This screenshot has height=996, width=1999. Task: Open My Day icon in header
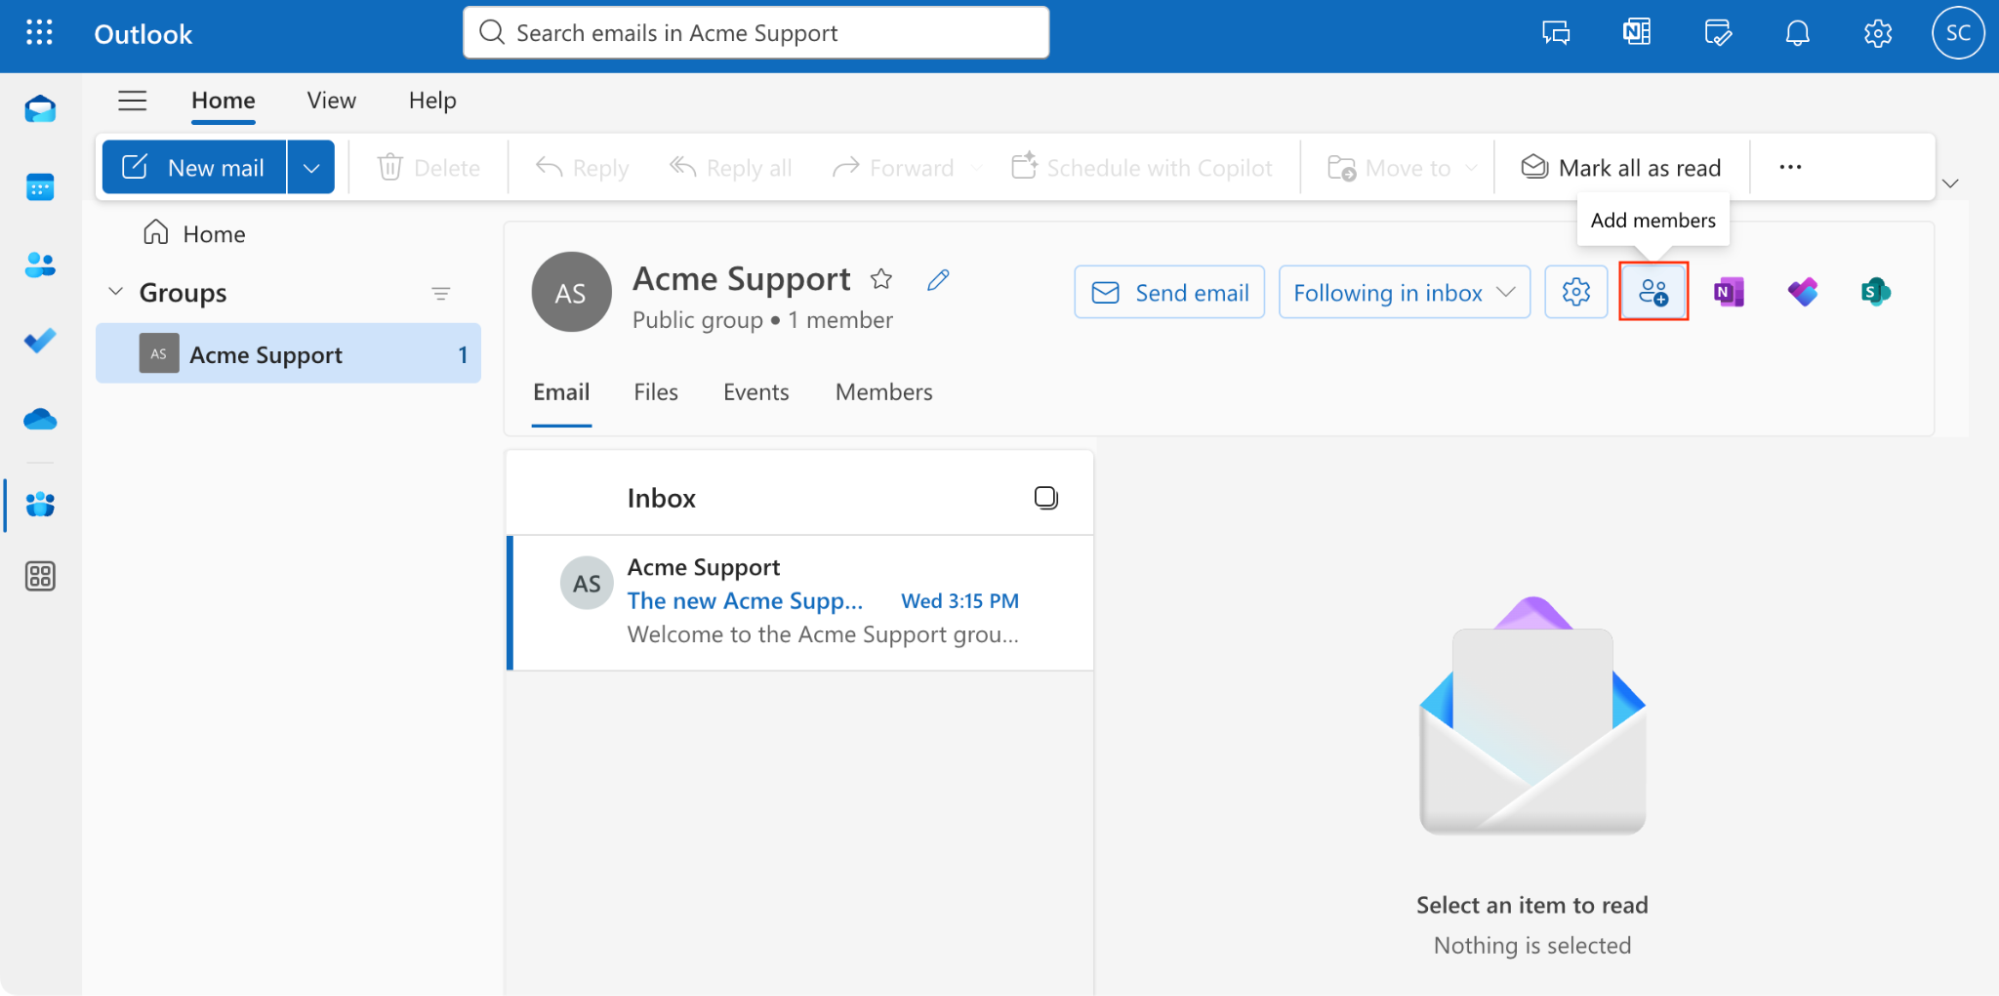tap(1718, 33)
